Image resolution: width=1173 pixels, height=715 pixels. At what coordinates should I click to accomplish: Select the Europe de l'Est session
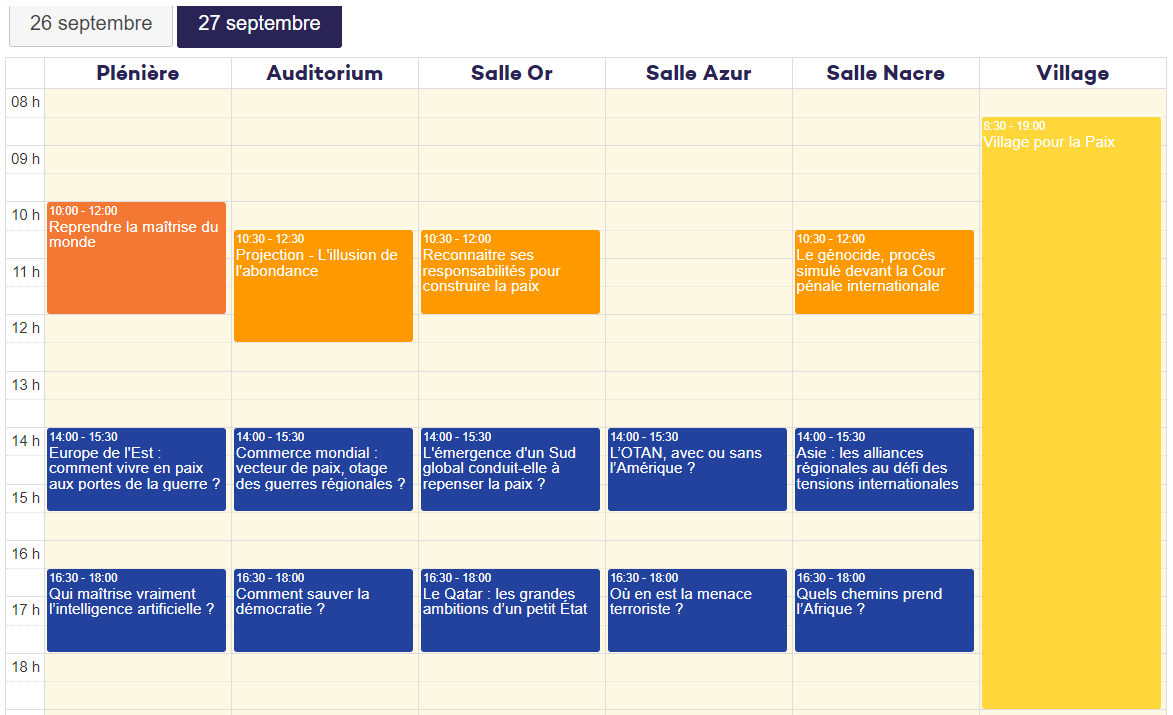pos(136,469)
